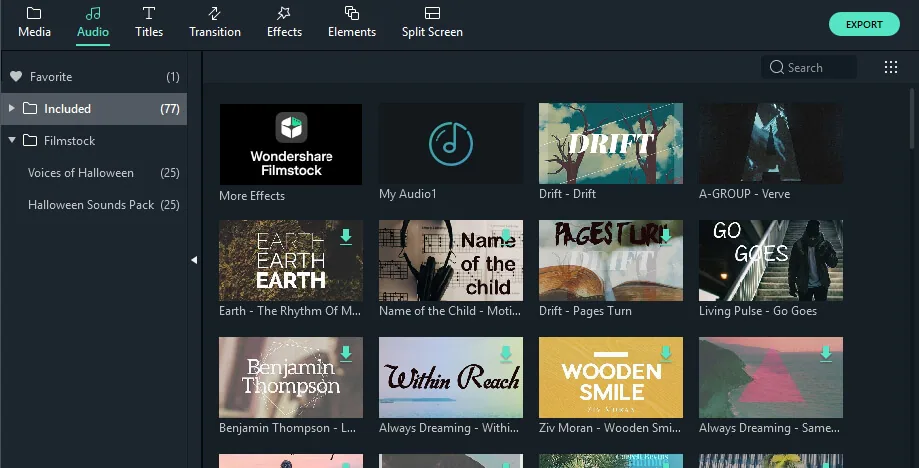Open the Media tab
The height and width of the screenshot is (468, 919).
pos(34,22)
